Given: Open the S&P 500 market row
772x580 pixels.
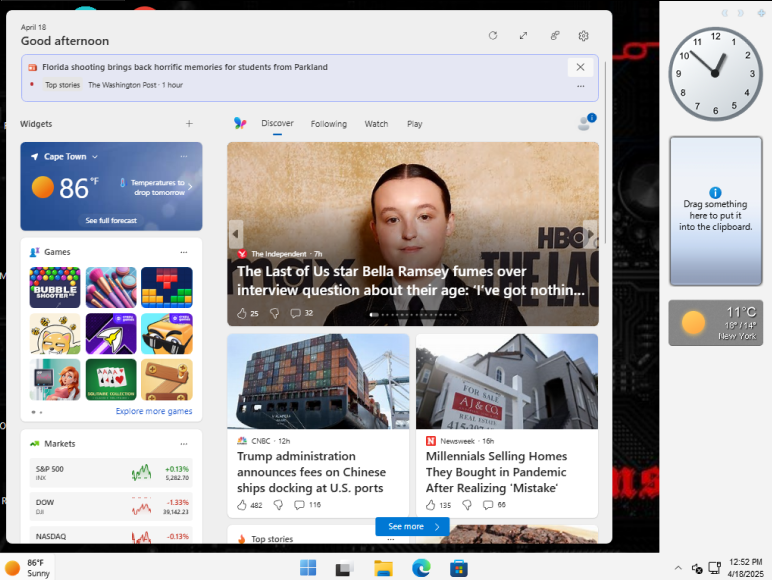Looking at the screenshot, I should pos(111,473).
